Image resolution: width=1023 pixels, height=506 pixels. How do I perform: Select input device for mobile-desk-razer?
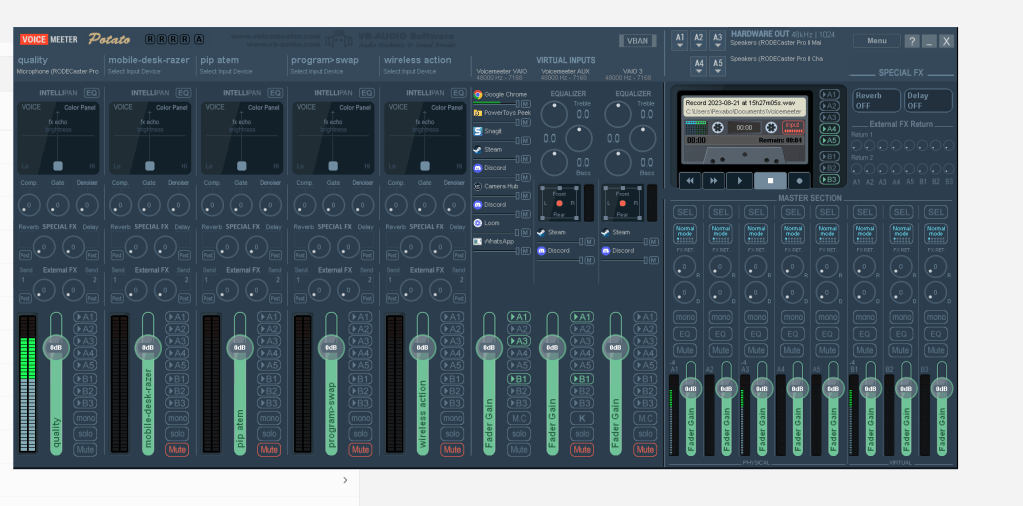tap(134, 72)
